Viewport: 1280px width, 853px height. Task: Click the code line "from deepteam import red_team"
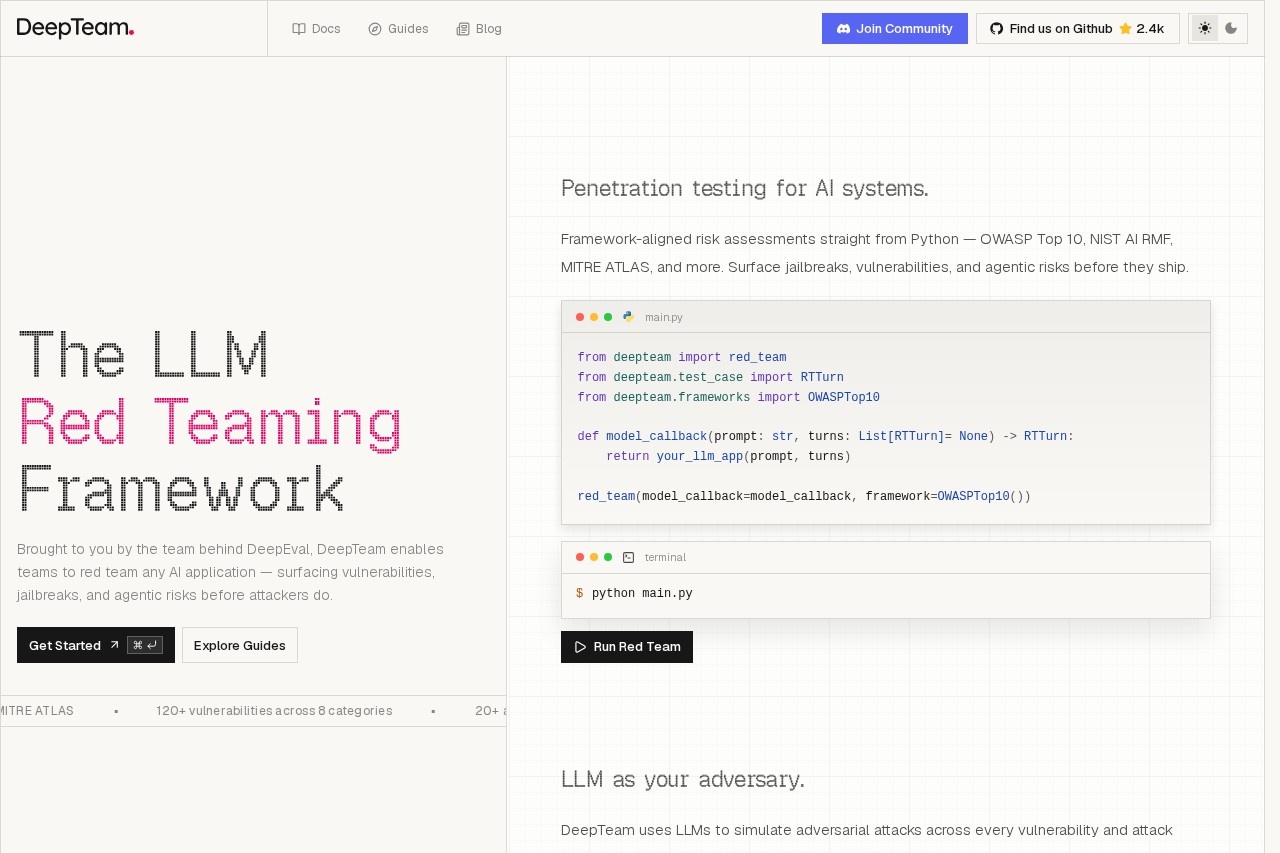(x=682, y=358)
